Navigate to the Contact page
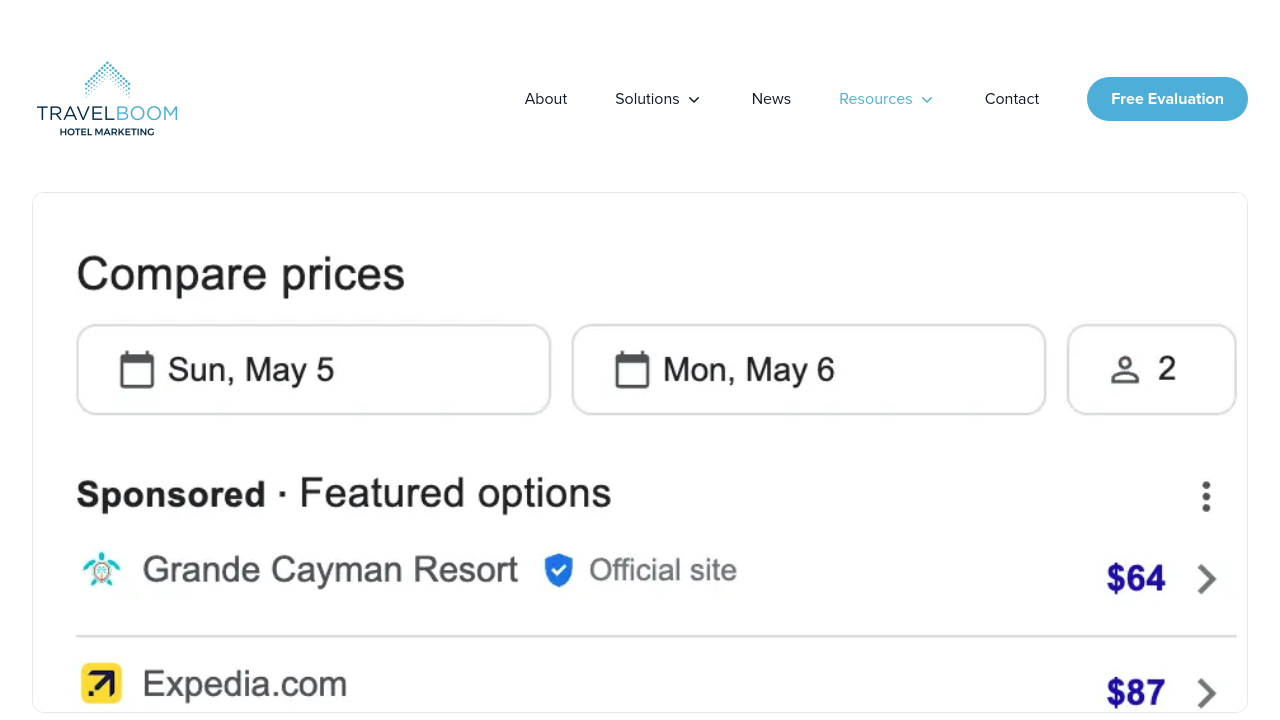Screen dimensions: 1280x720 point(1012,99)
